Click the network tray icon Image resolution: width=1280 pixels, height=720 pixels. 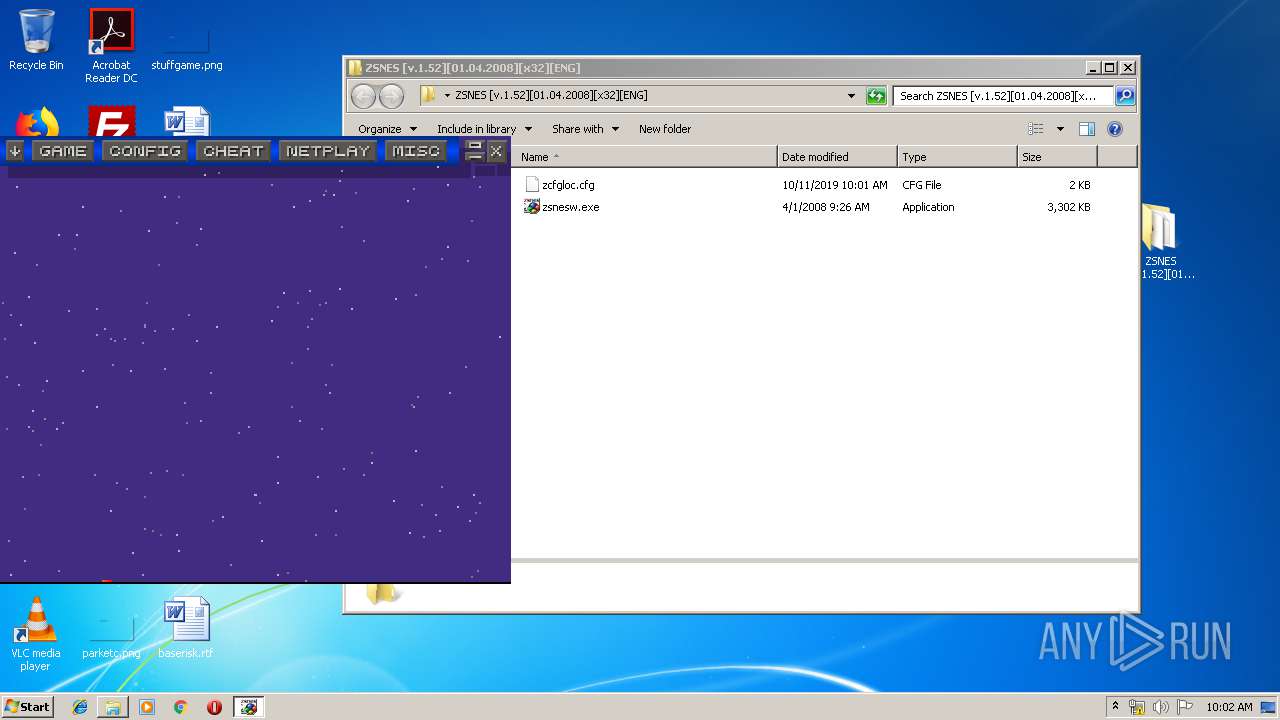[1137, 707]
